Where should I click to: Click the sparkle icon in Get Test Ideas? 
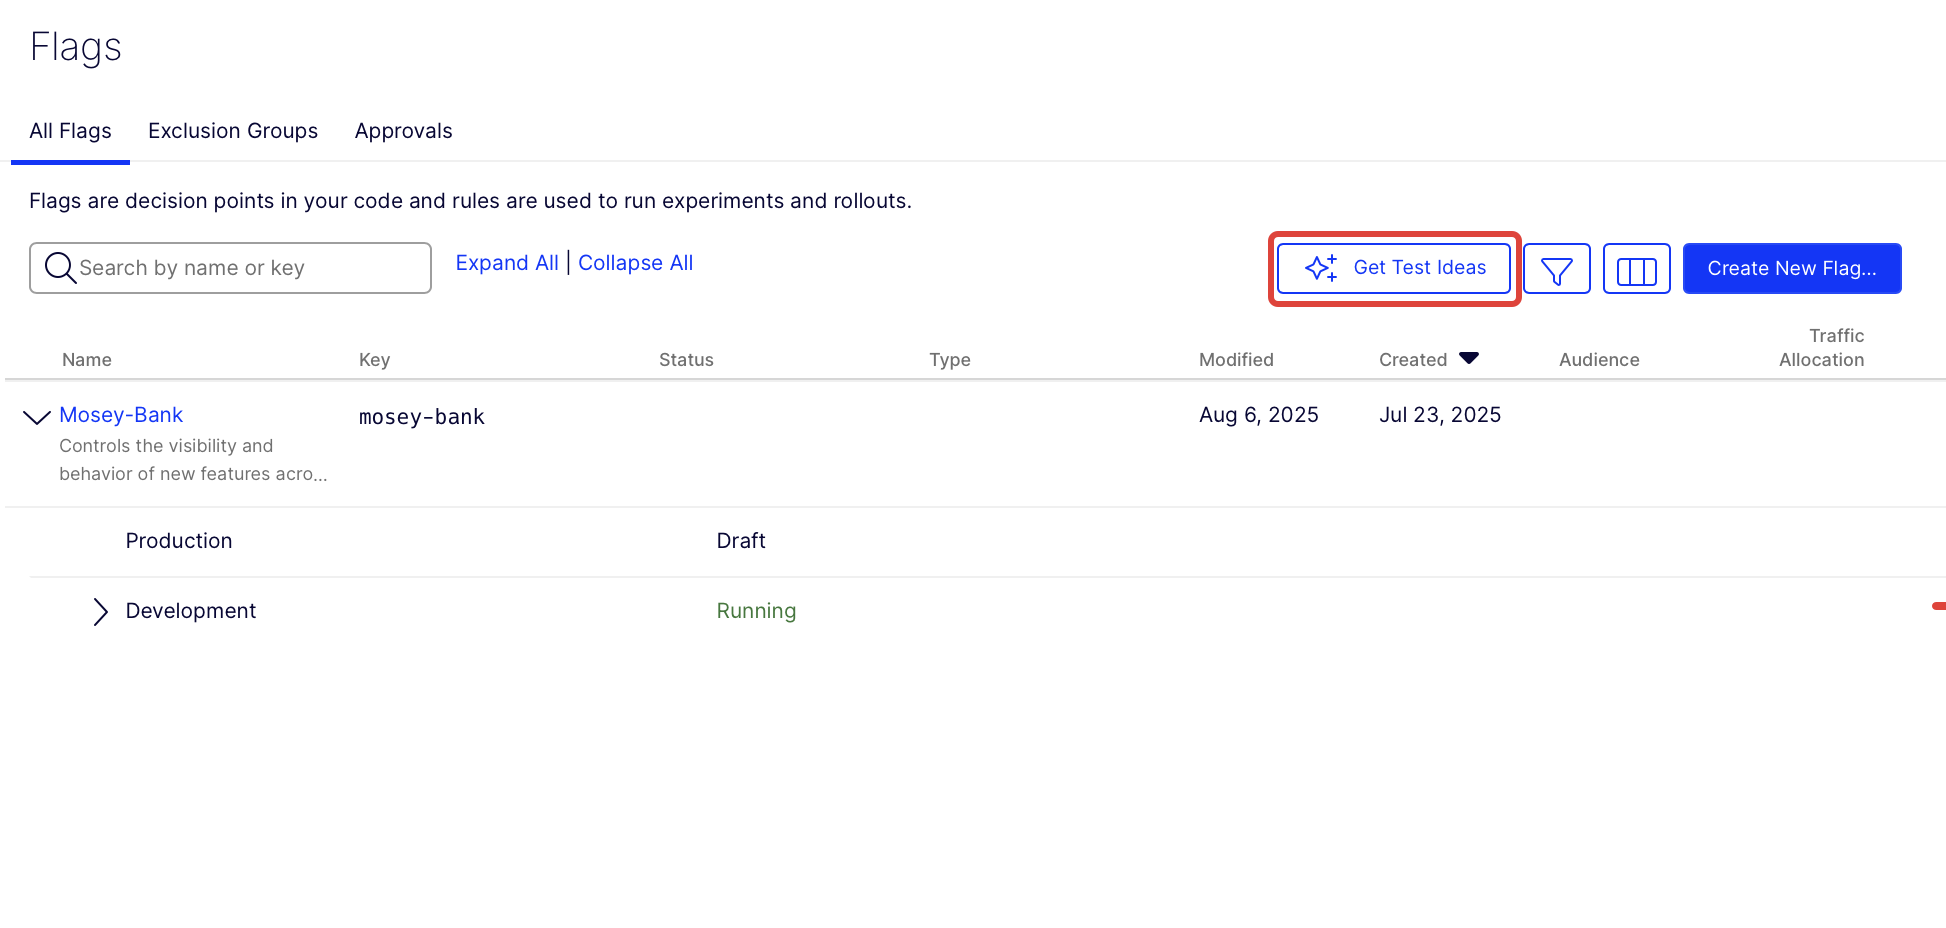[1321, 268]
